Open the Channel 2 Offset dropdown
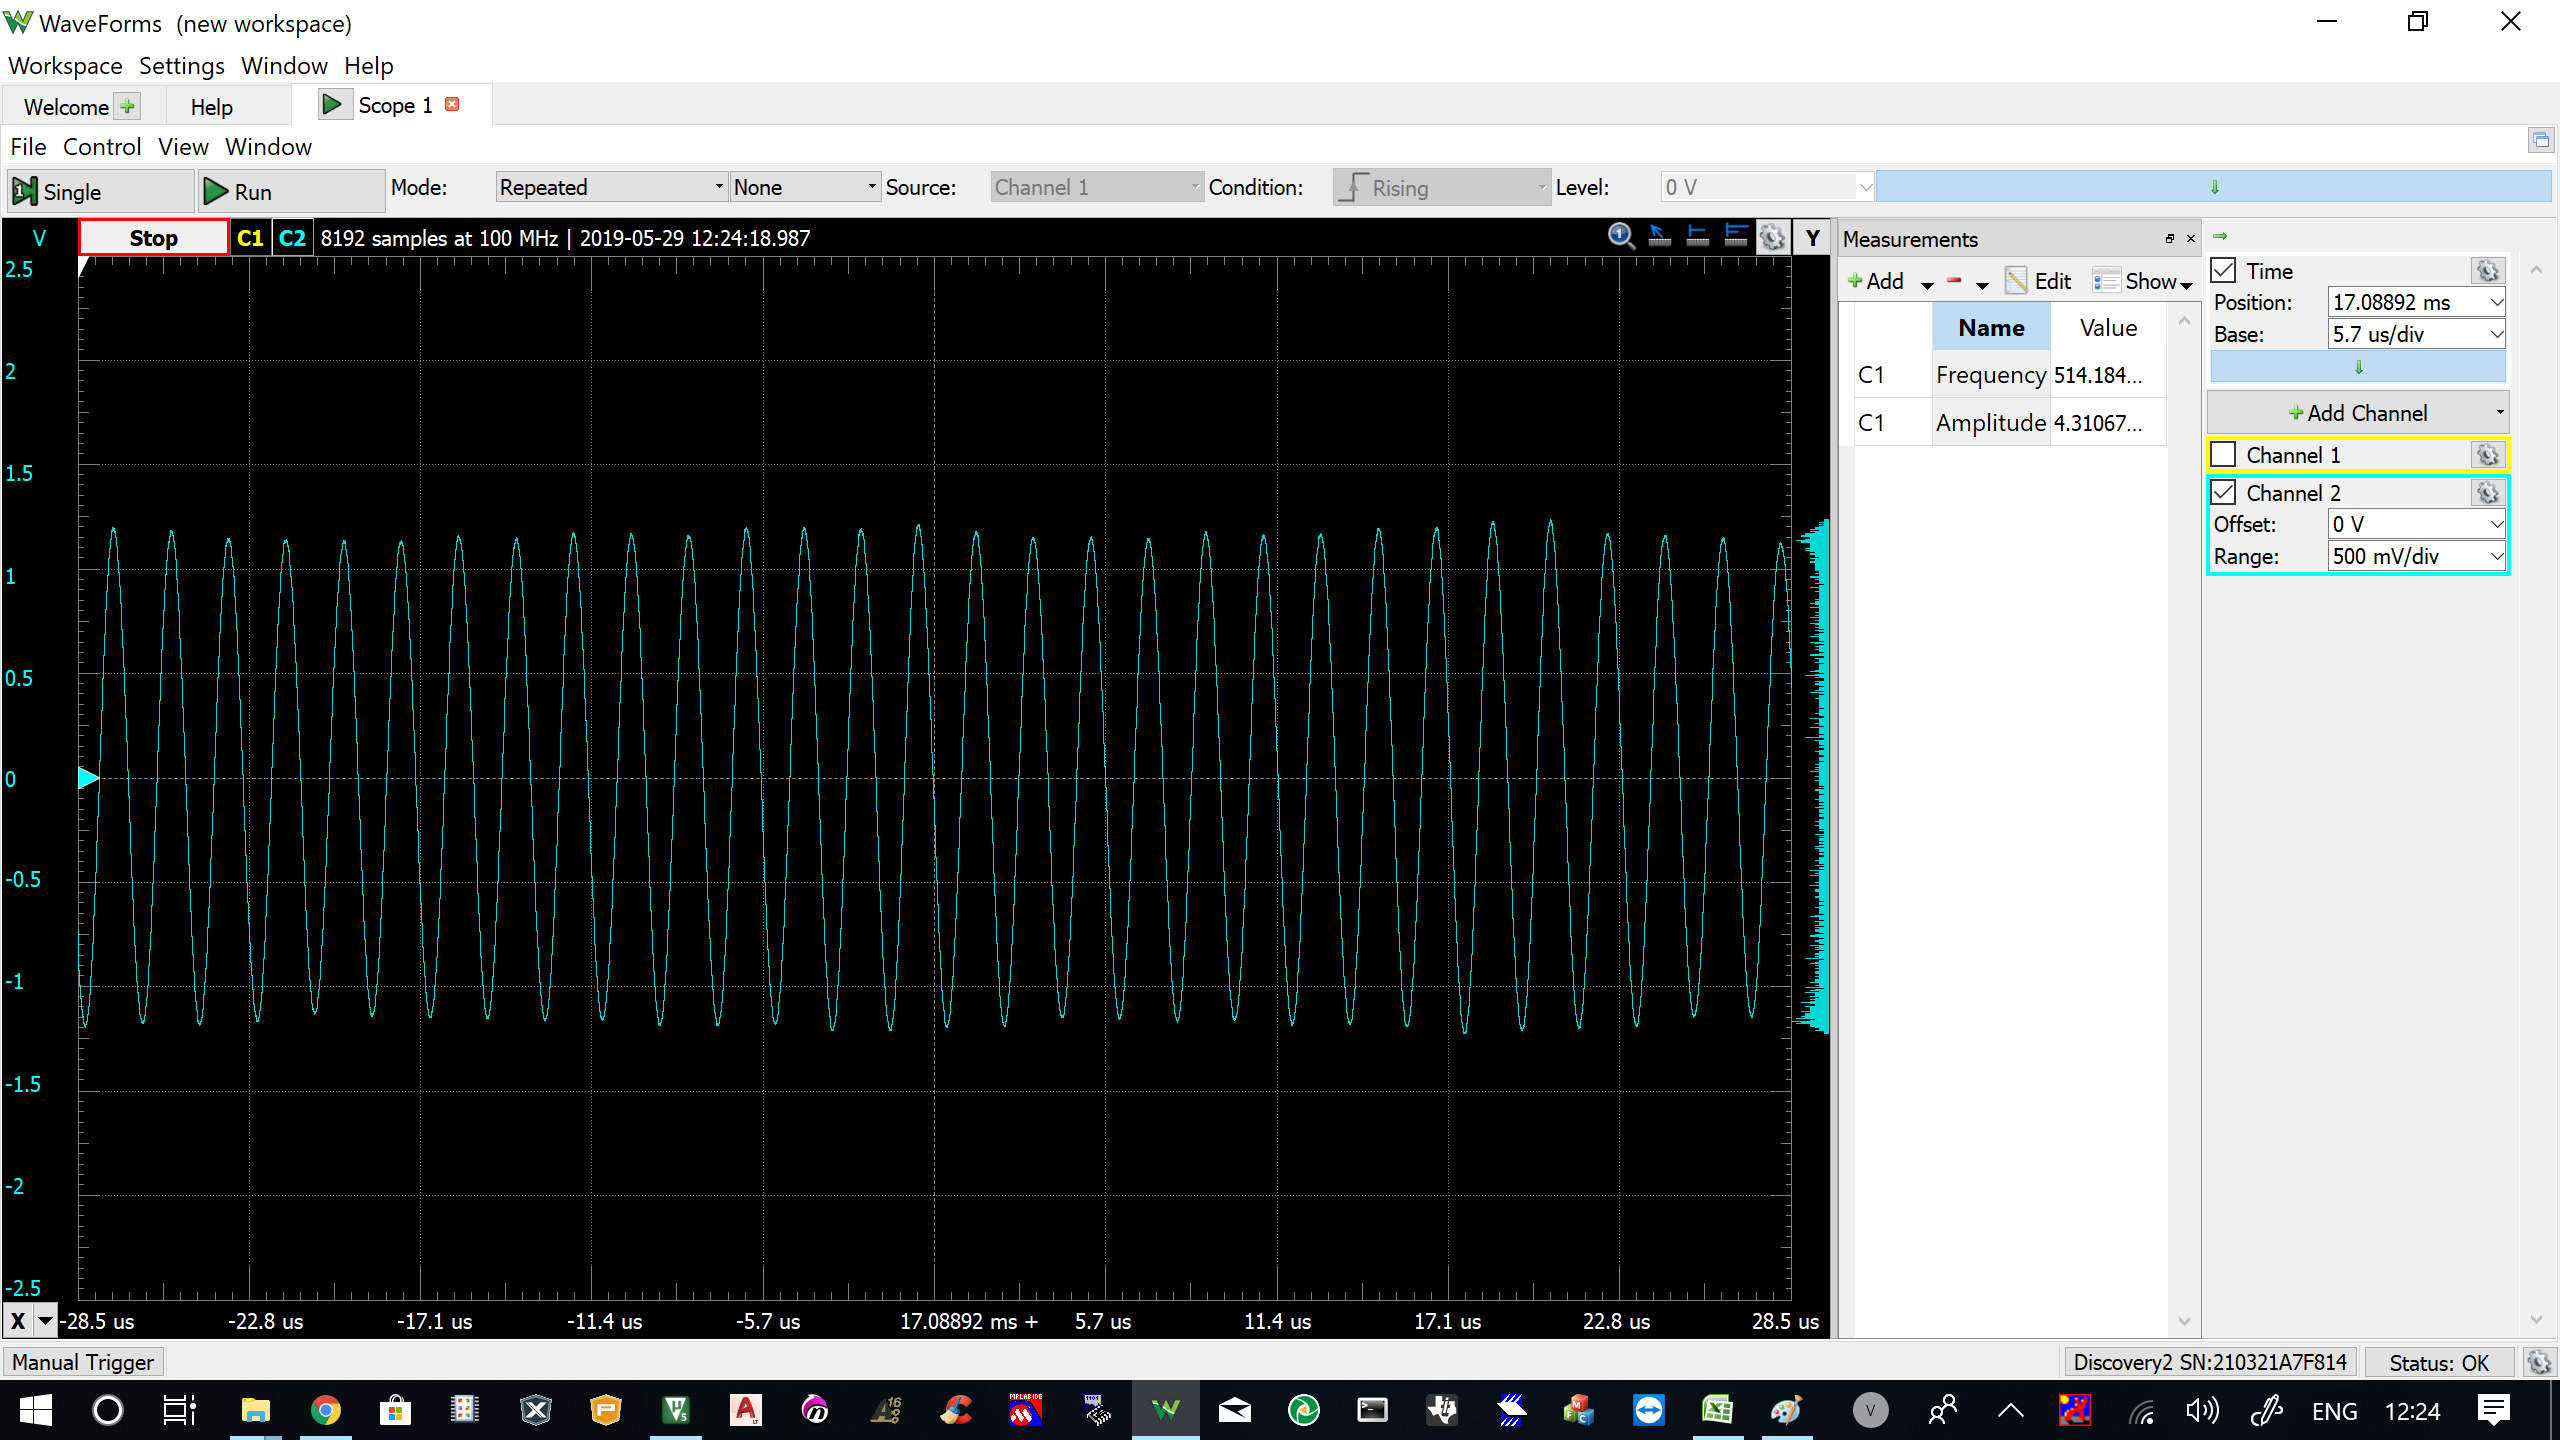2560x1440 pixels. pos(2496,524)
